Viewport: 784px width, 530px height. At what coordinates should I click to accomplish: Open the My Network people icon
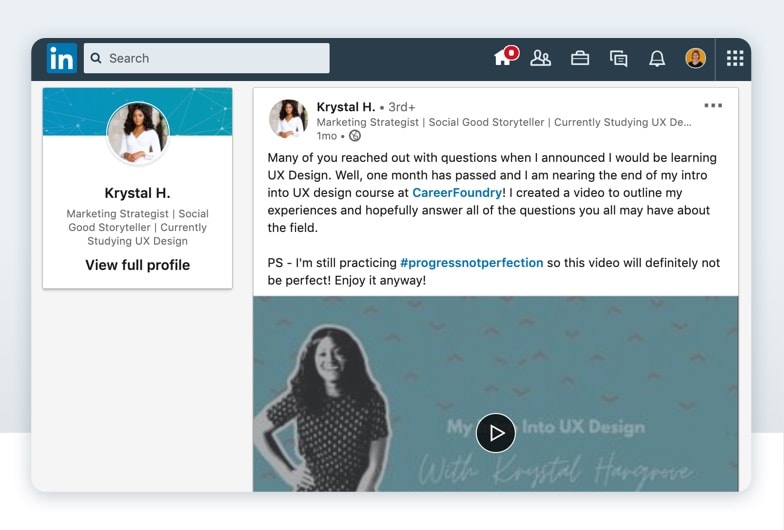[541, 58]
